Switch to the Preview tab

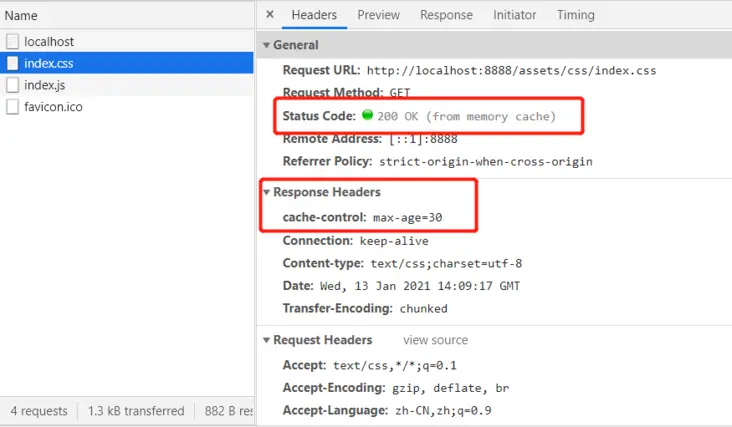[x=379, y=15]
